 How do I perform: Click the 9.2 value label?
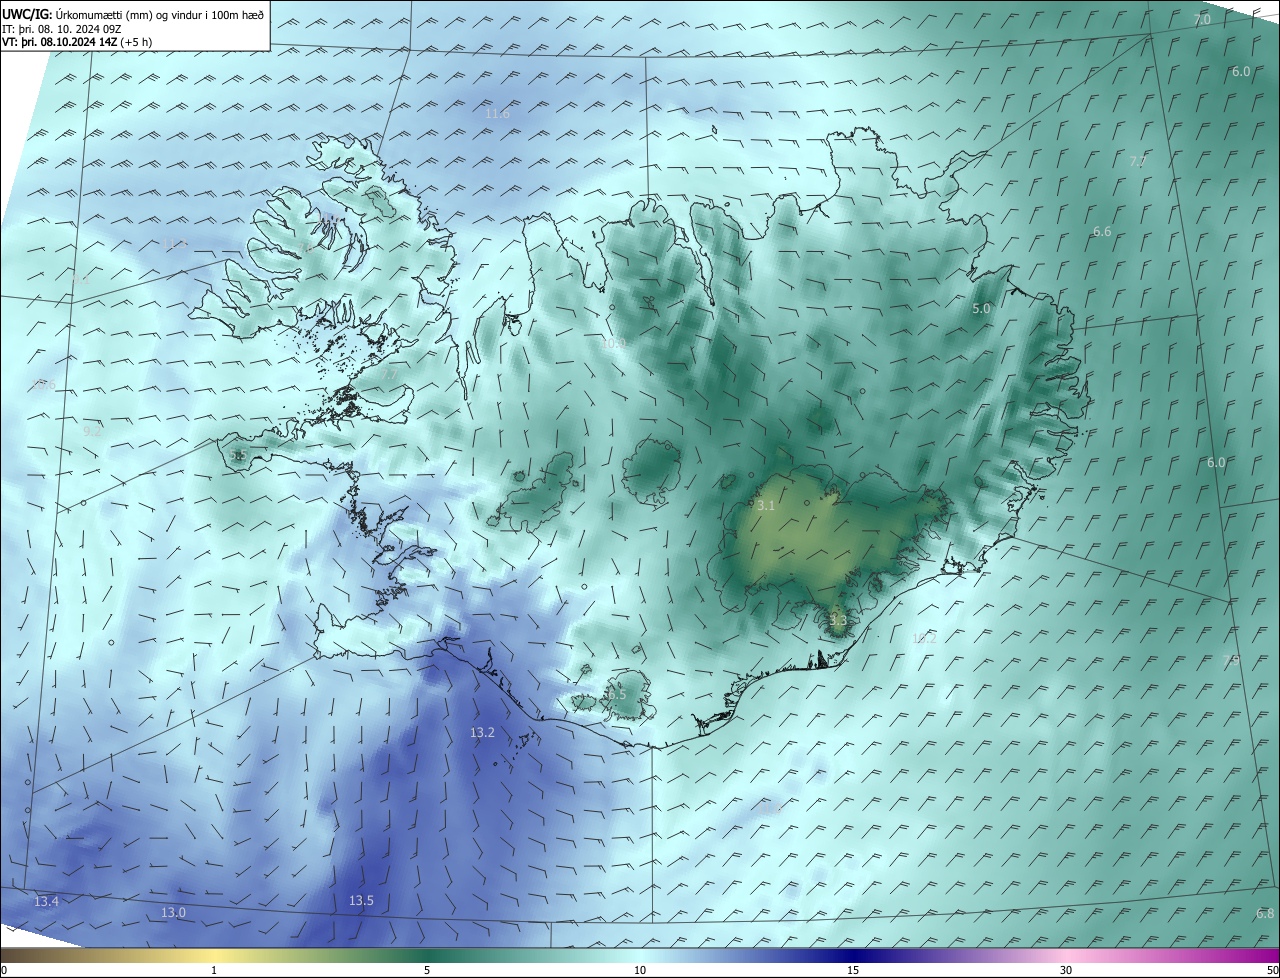pyautogui.click(x=92, y=431)
